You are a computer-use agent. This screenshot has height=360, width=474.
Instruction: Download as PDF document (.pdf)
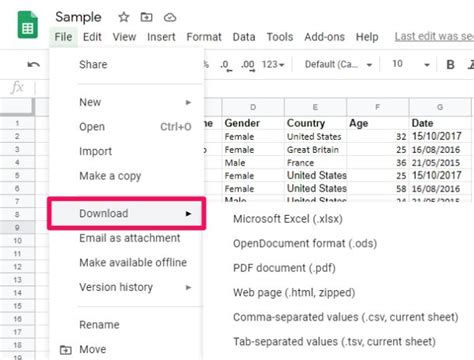point(284,268)
